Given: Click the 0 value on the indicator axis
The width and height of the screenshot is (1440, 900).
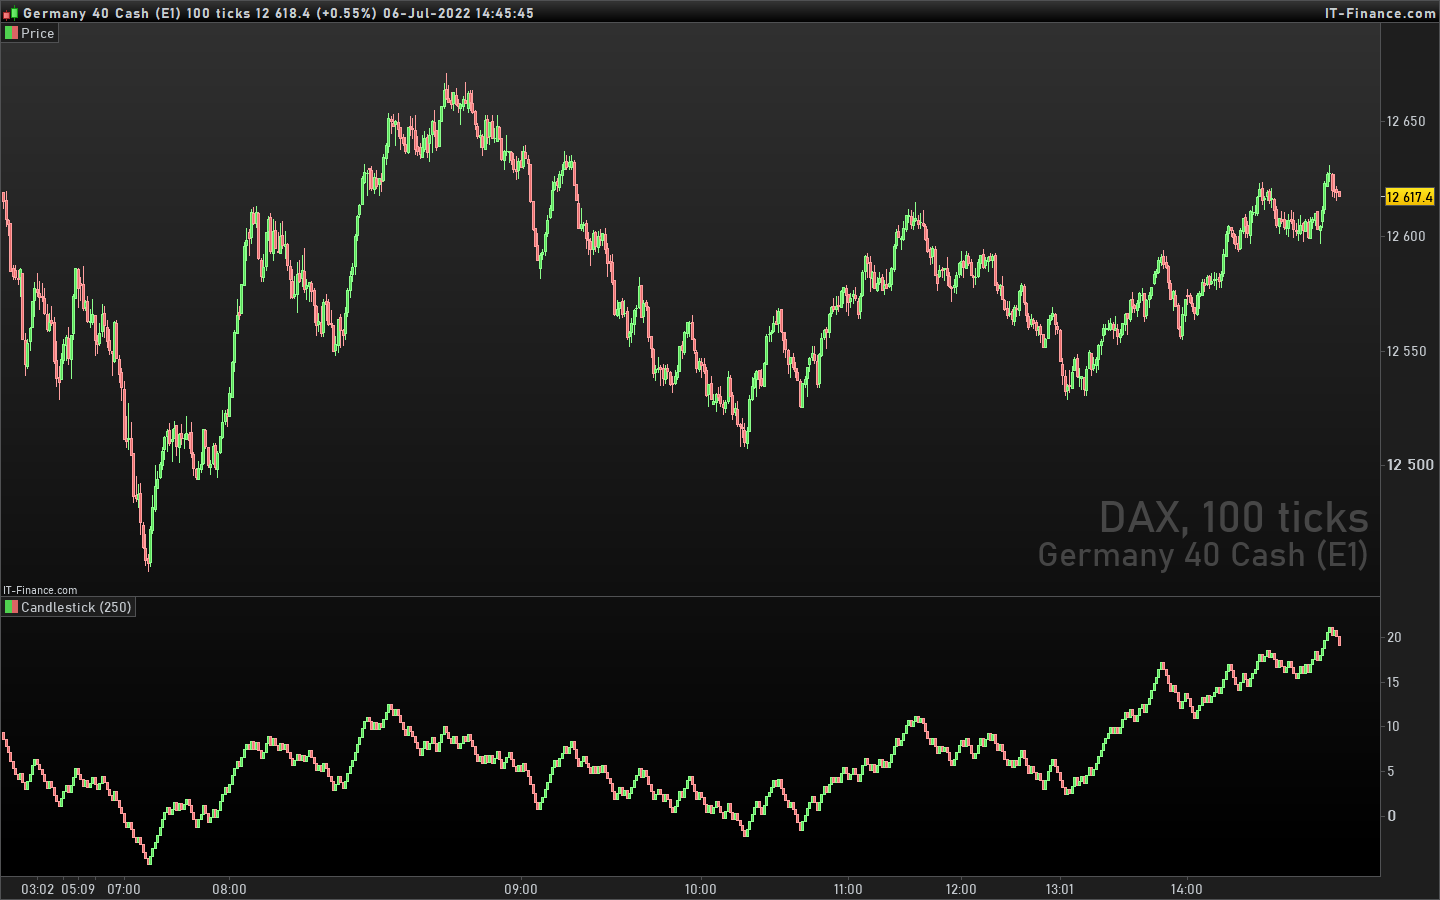Looking at the screenshot, I should click(1391, 816).
